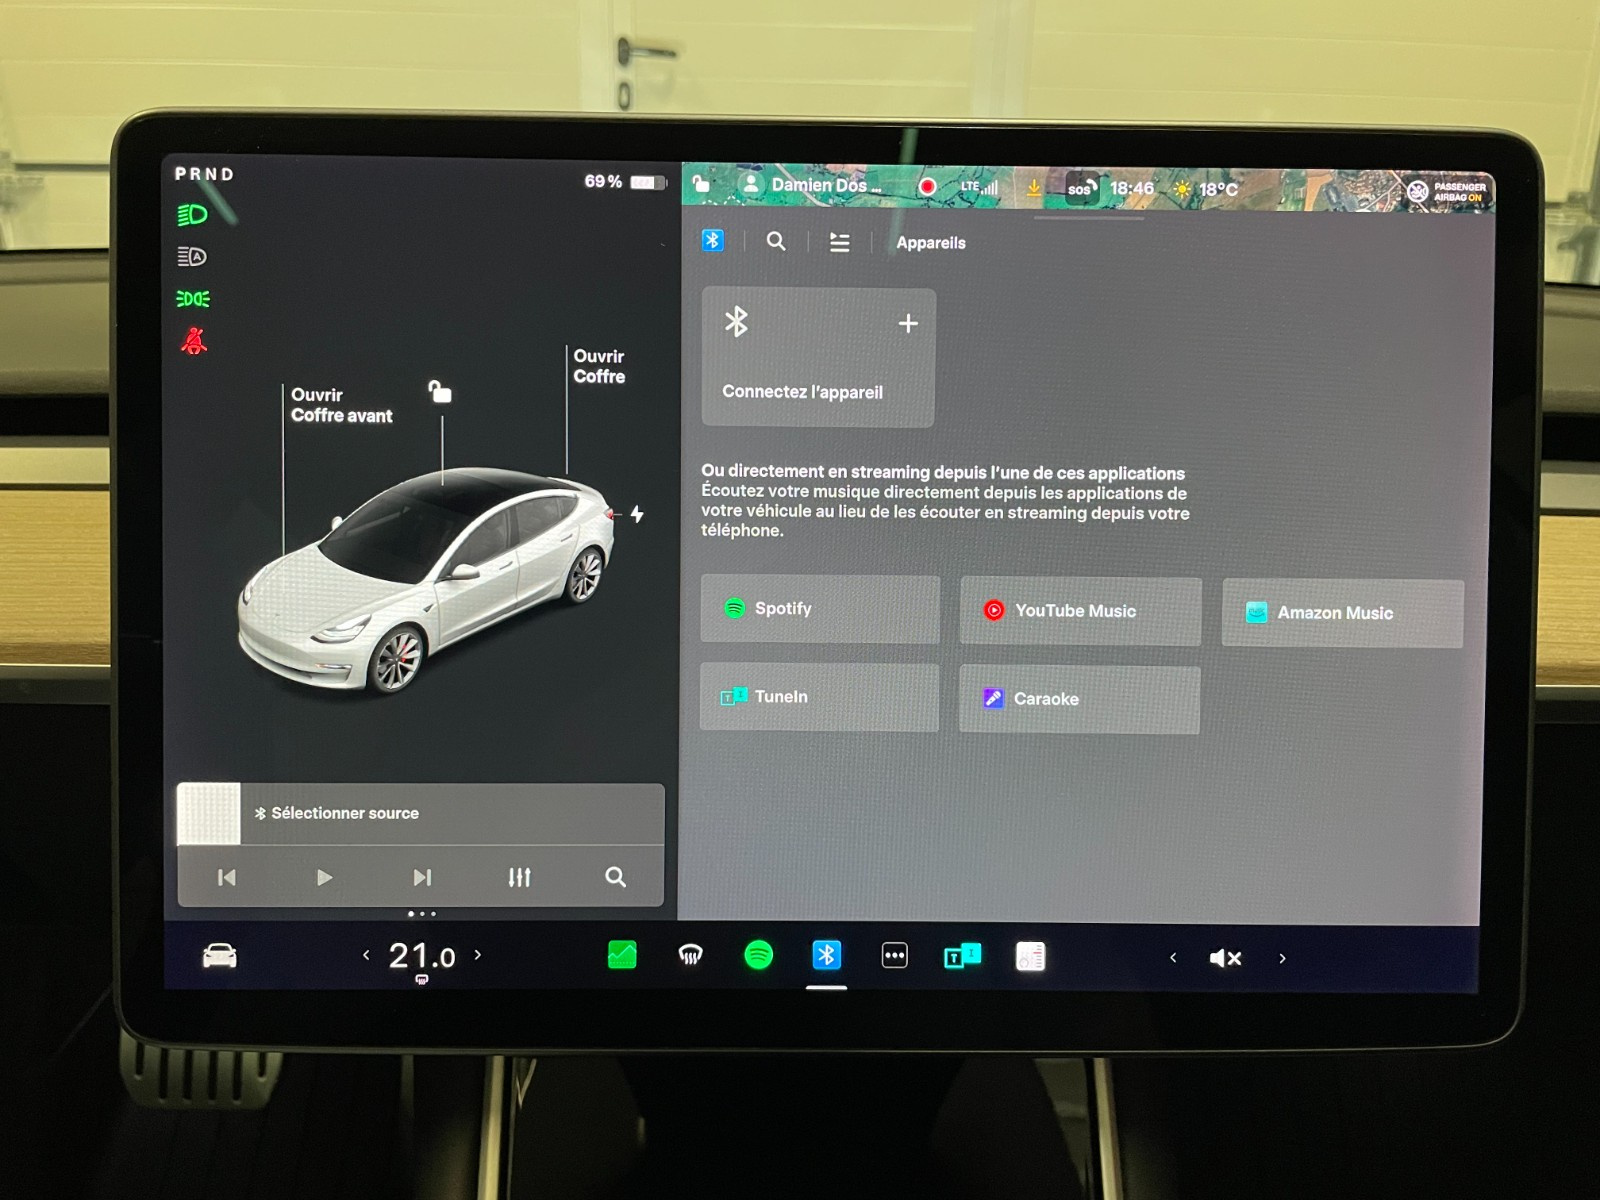
Task: Open the car controls menu icon
Action: [x=219, y=956]
